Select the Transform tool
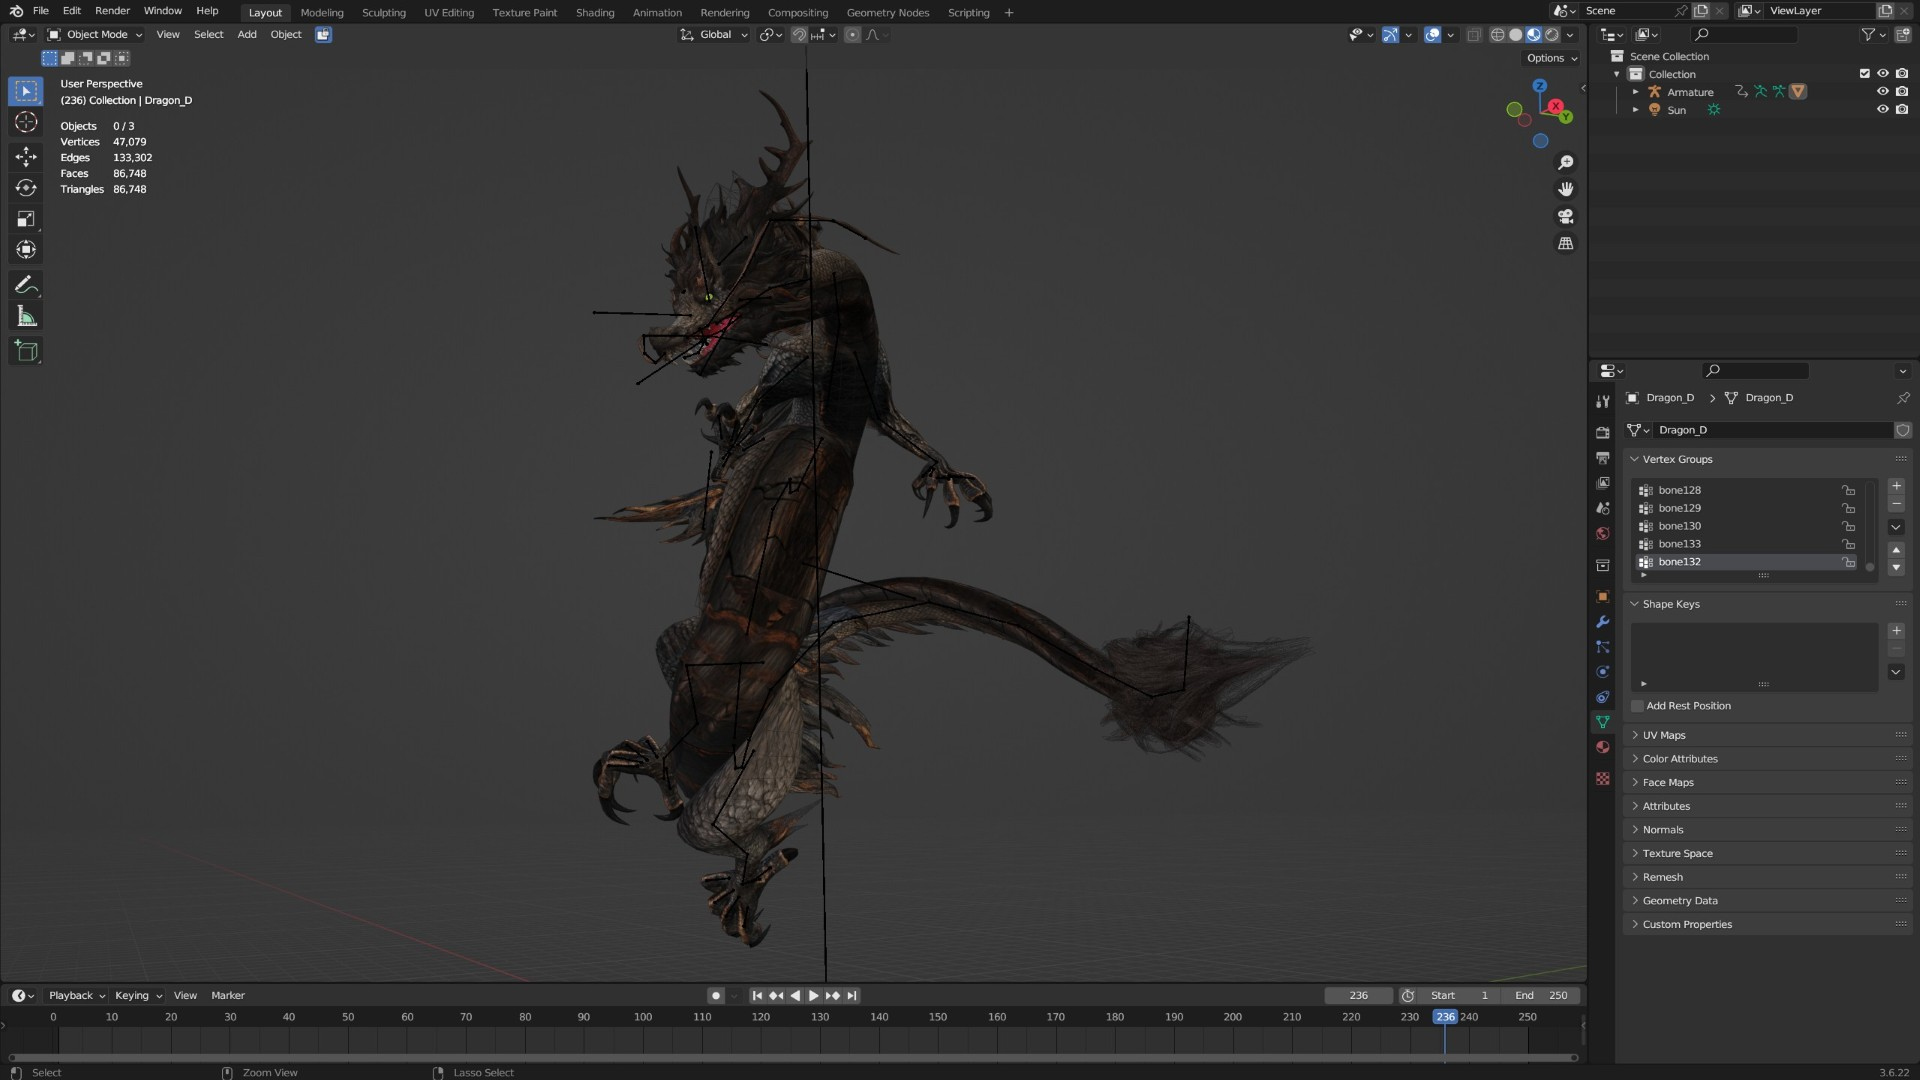Image resolution: width=1920 pixels, height=1080 pixels. coord(26,250)
